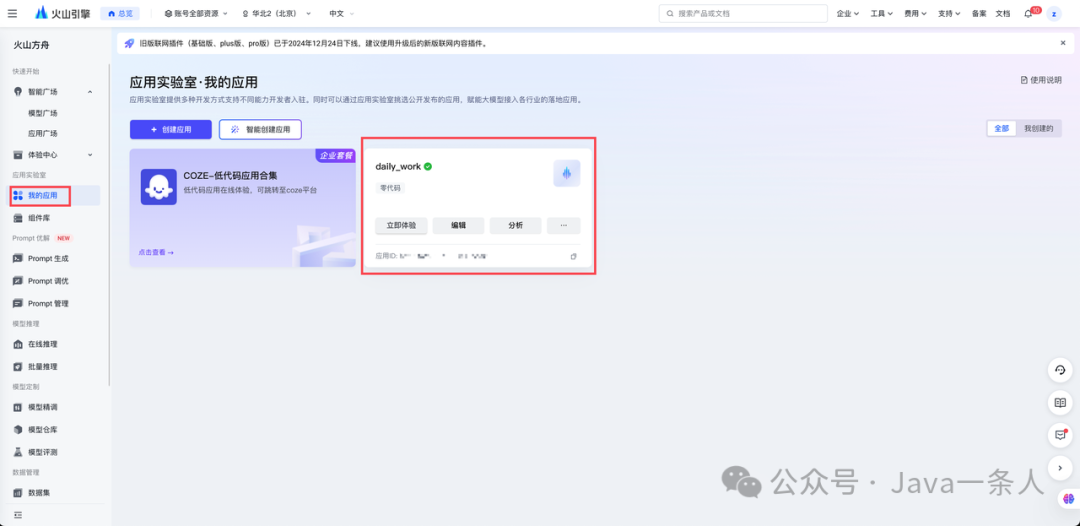Click the search products or docs field
Viewport: 1080px width, 526px height.
coord(742,13)
